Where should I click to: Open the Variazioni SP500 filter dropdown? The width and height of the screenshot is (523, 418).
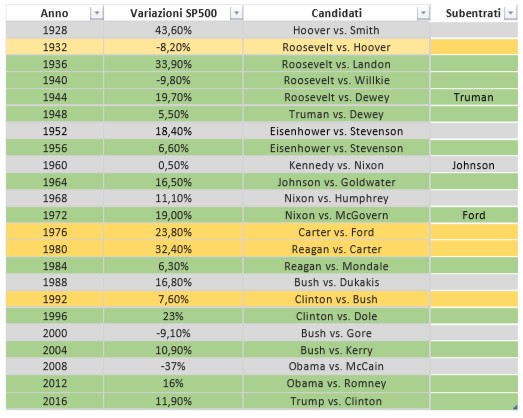click(236, 13)
